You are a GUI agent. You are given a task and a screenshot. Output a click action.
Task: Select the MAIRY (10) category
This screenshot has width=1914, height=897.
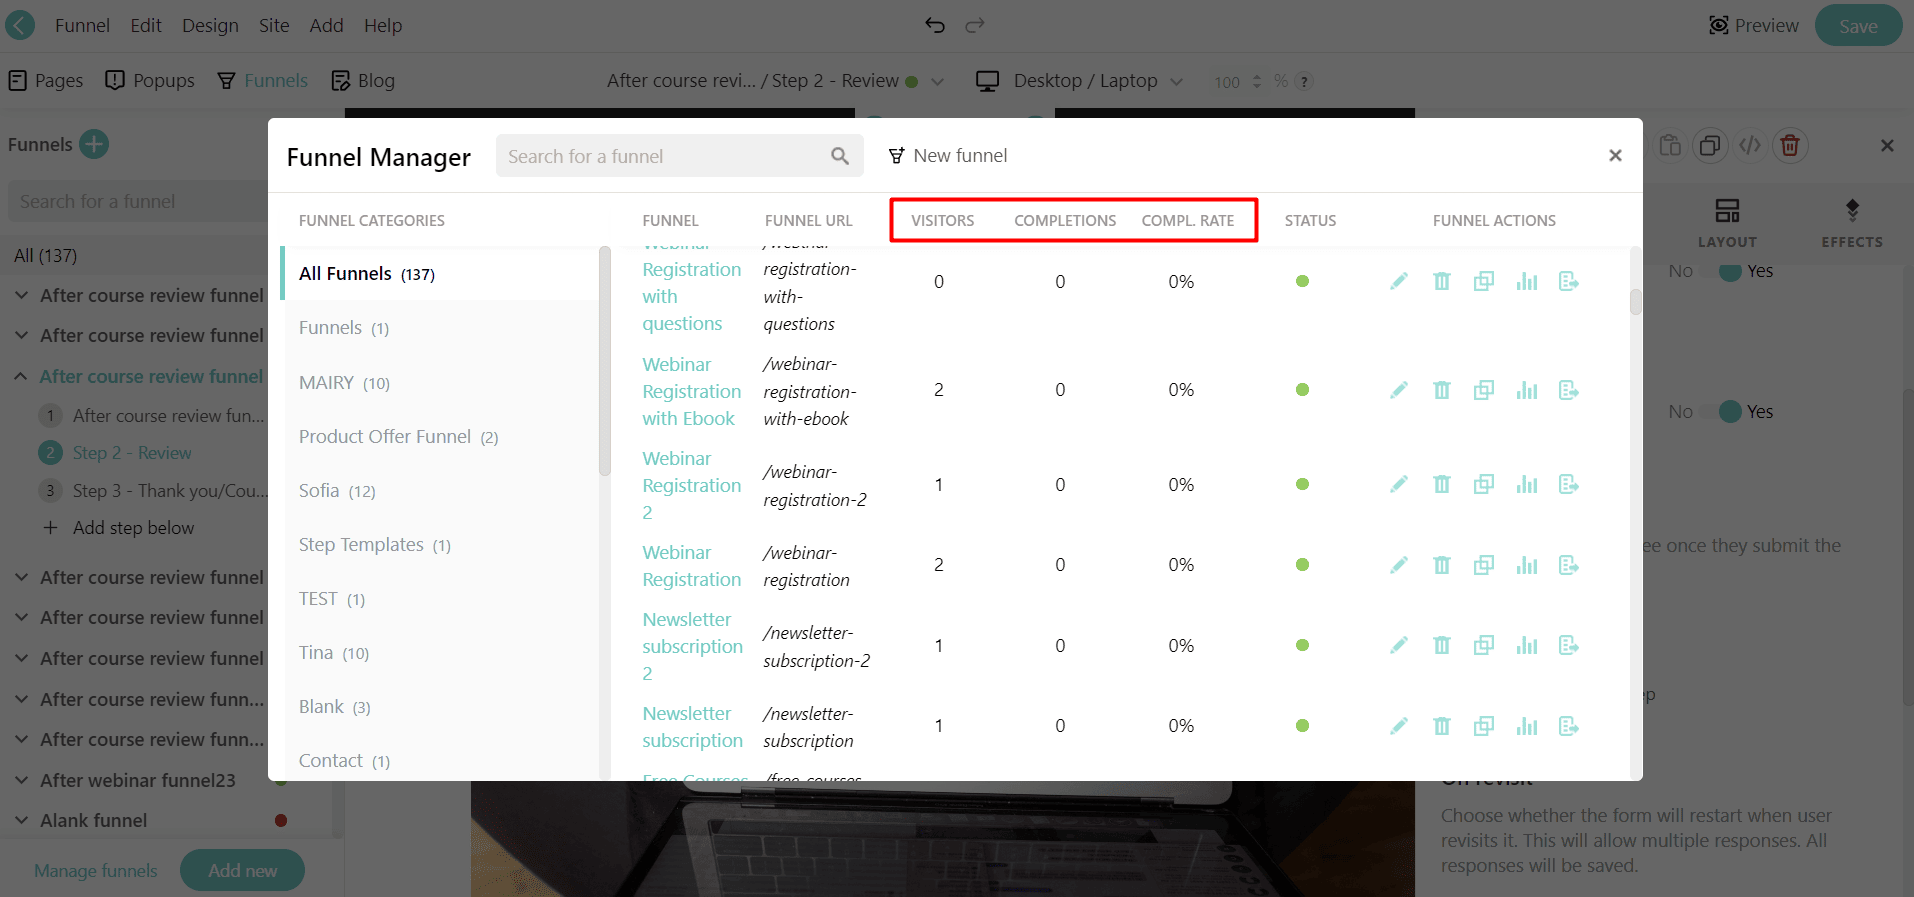click(x=344, y=382)
